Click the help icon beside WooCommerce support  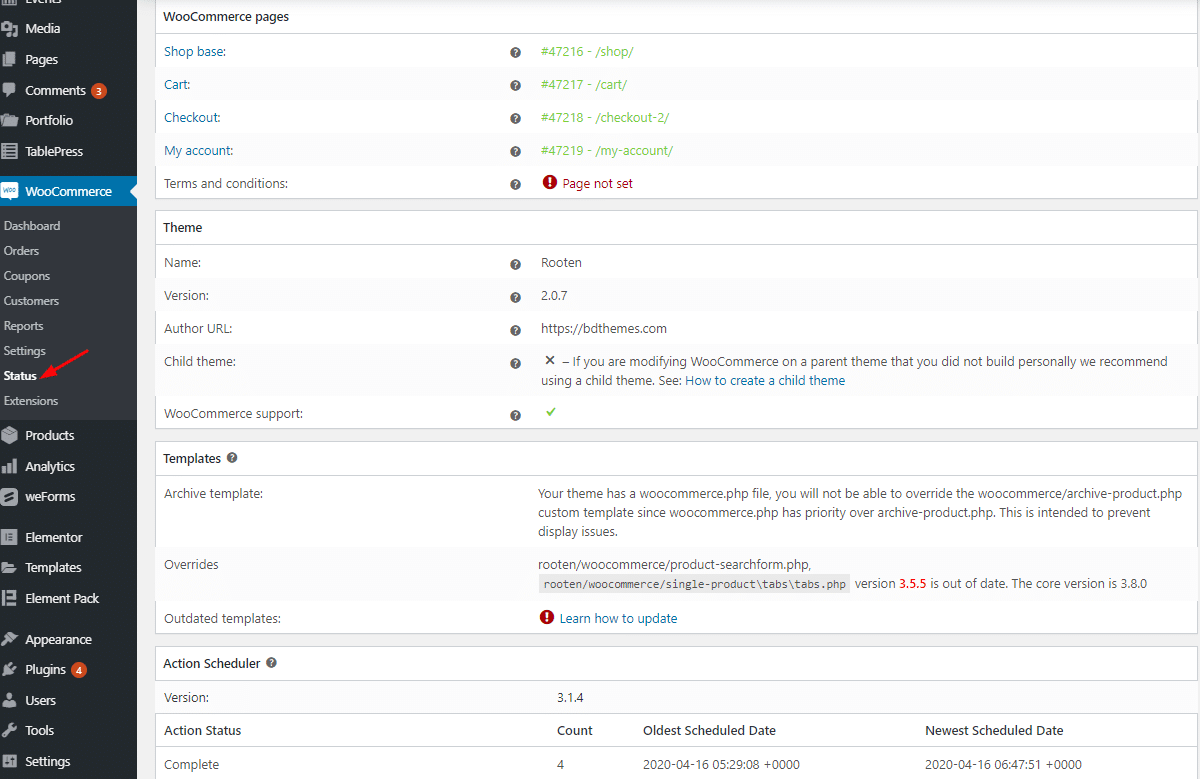[x=515, y=415]
